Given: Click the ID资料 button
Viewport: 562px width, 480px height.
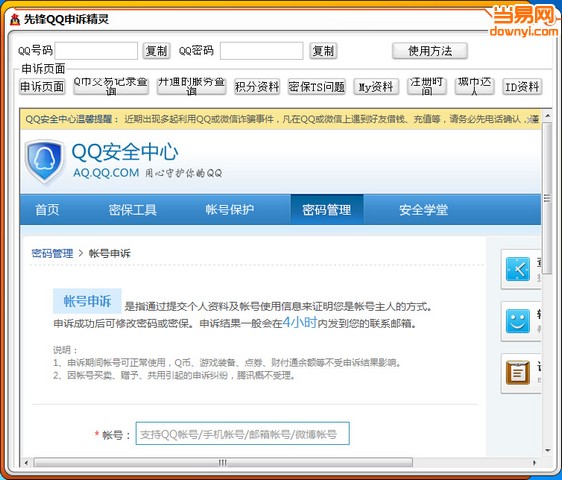Looking at the screenshot, I should [522, 87].
